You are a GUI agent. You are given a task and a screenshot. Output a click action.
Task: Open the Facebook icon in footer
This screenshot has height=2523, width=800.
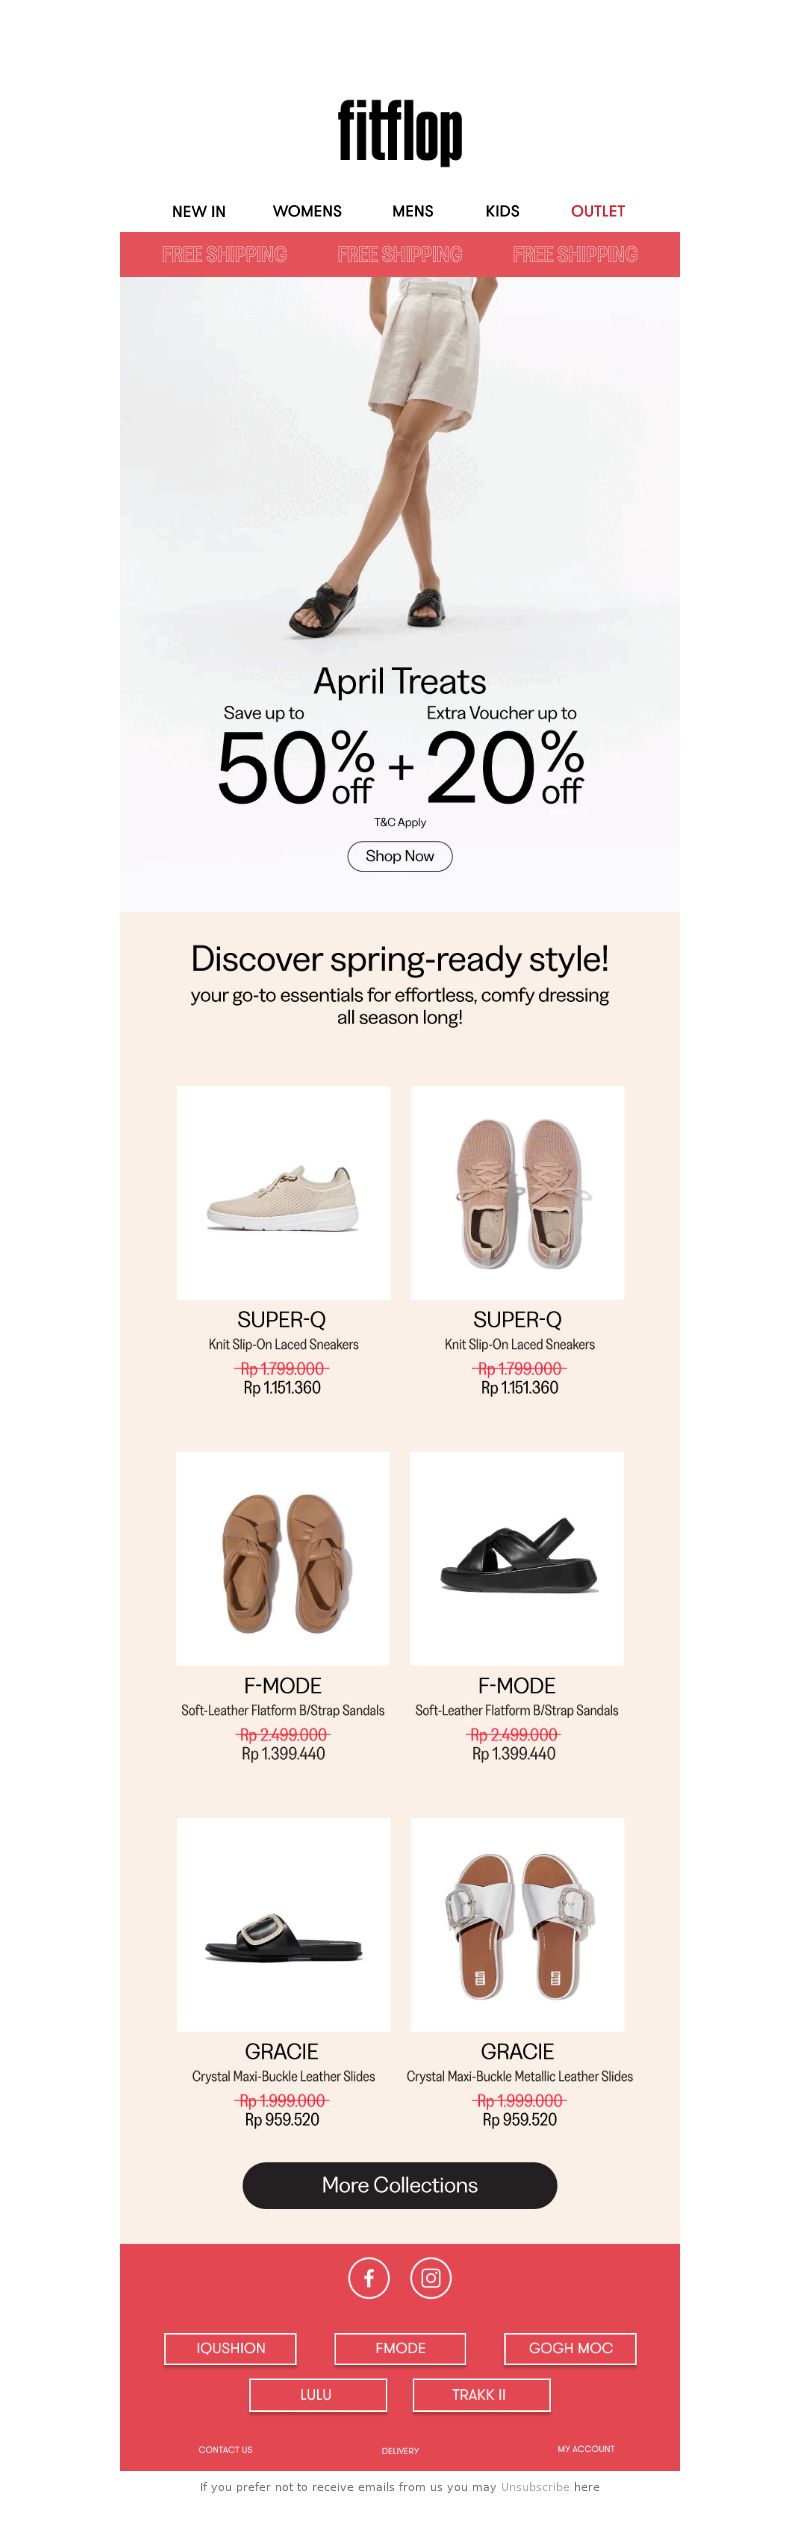click(368, 2277)
